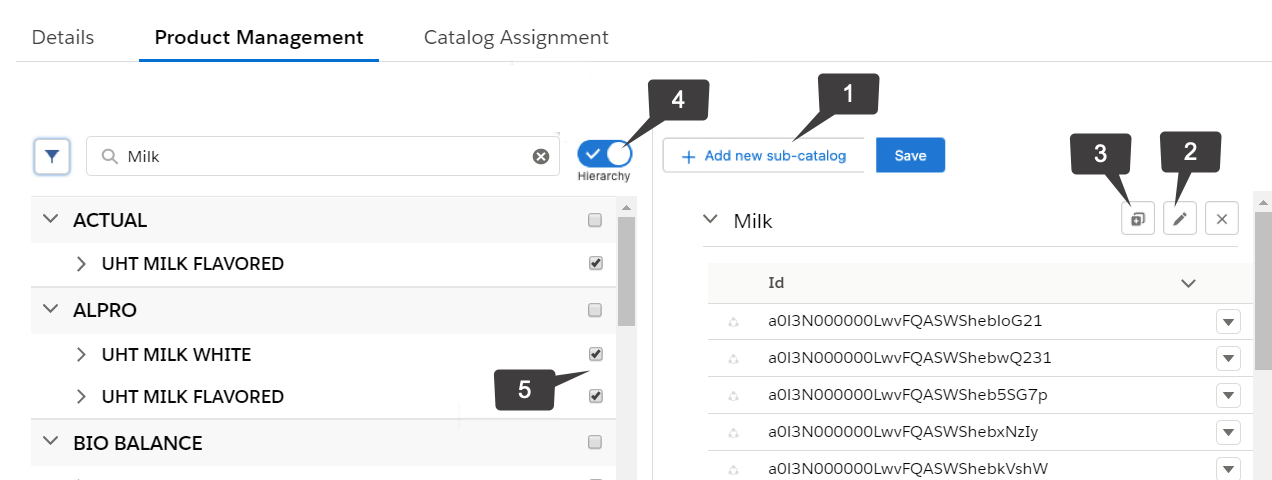
Task: Open row menu for Id ending b5SG7p
Action: tap(1228, 395)
